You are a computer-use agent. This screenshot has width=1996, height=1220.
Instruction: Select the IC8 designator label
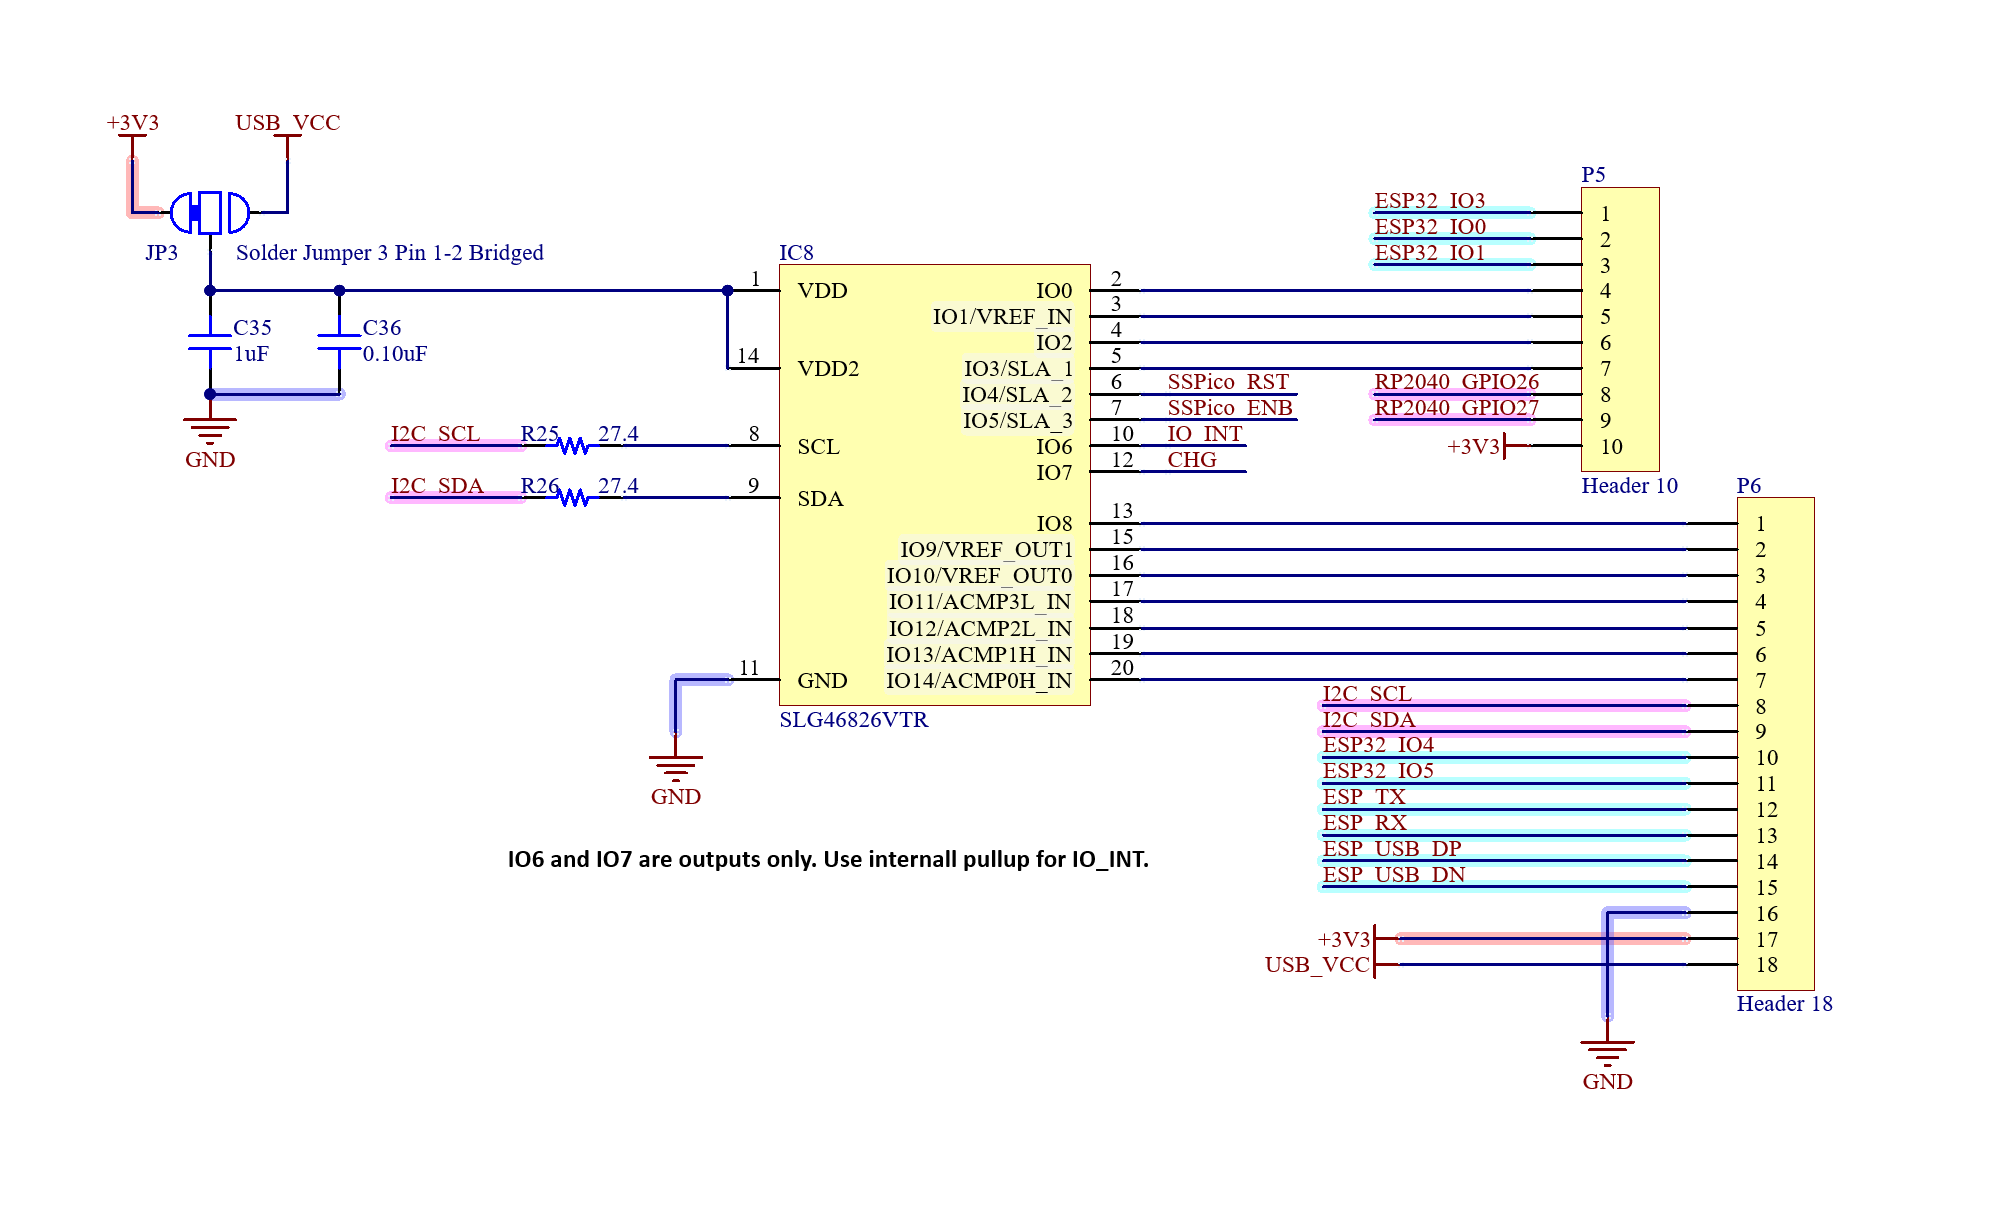coord(796,252)
